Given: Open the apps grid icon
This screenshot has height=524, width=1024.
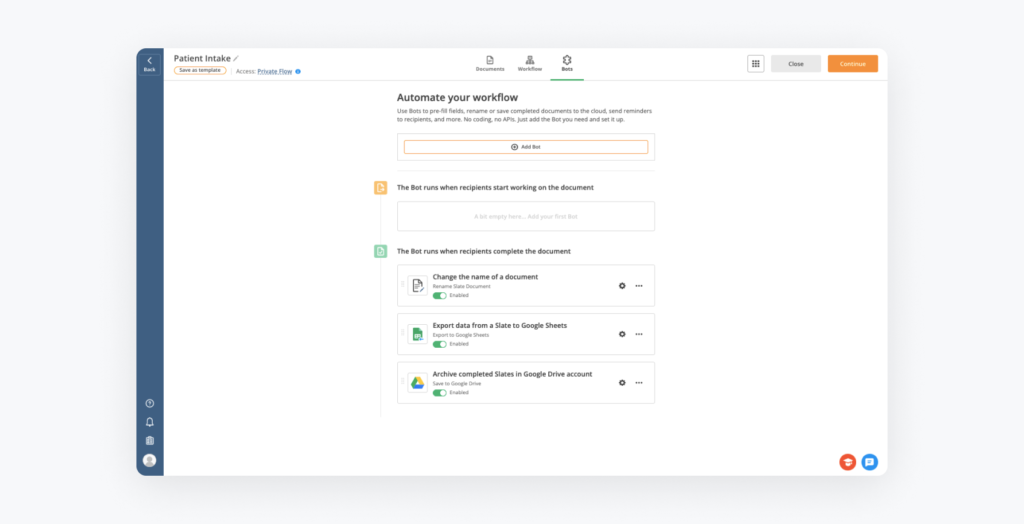Looking at the screenshot, I should tap(755, 63).
